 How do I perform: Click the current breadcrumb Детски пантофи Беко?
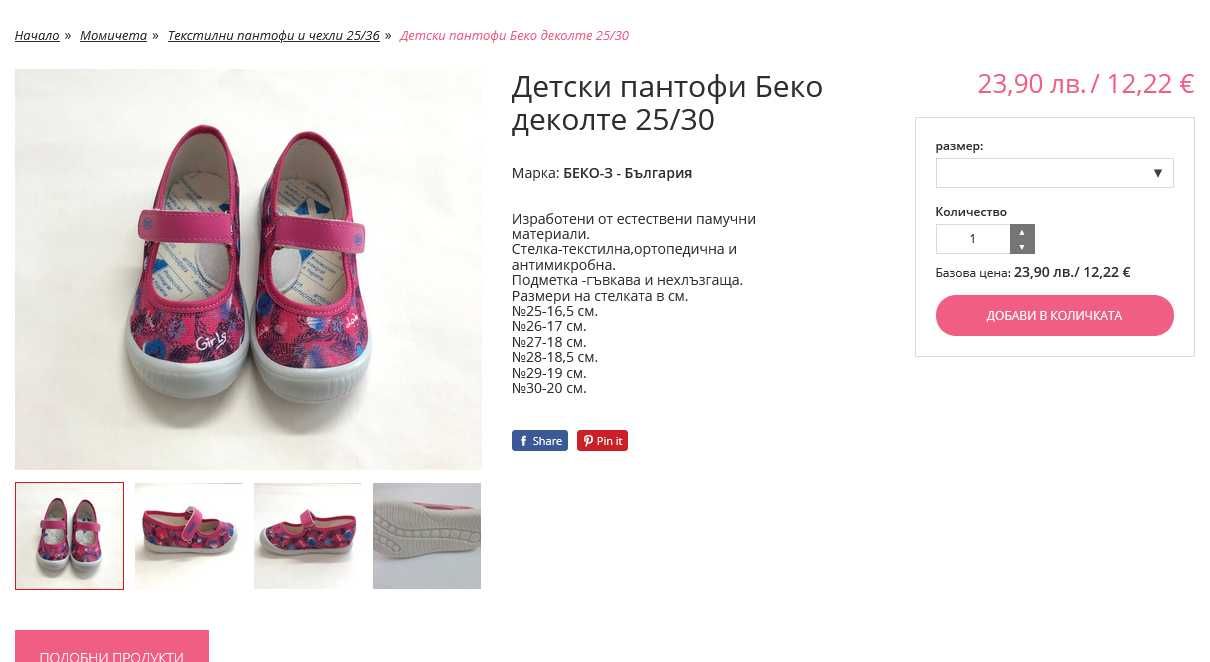click(x=514, y=36)
